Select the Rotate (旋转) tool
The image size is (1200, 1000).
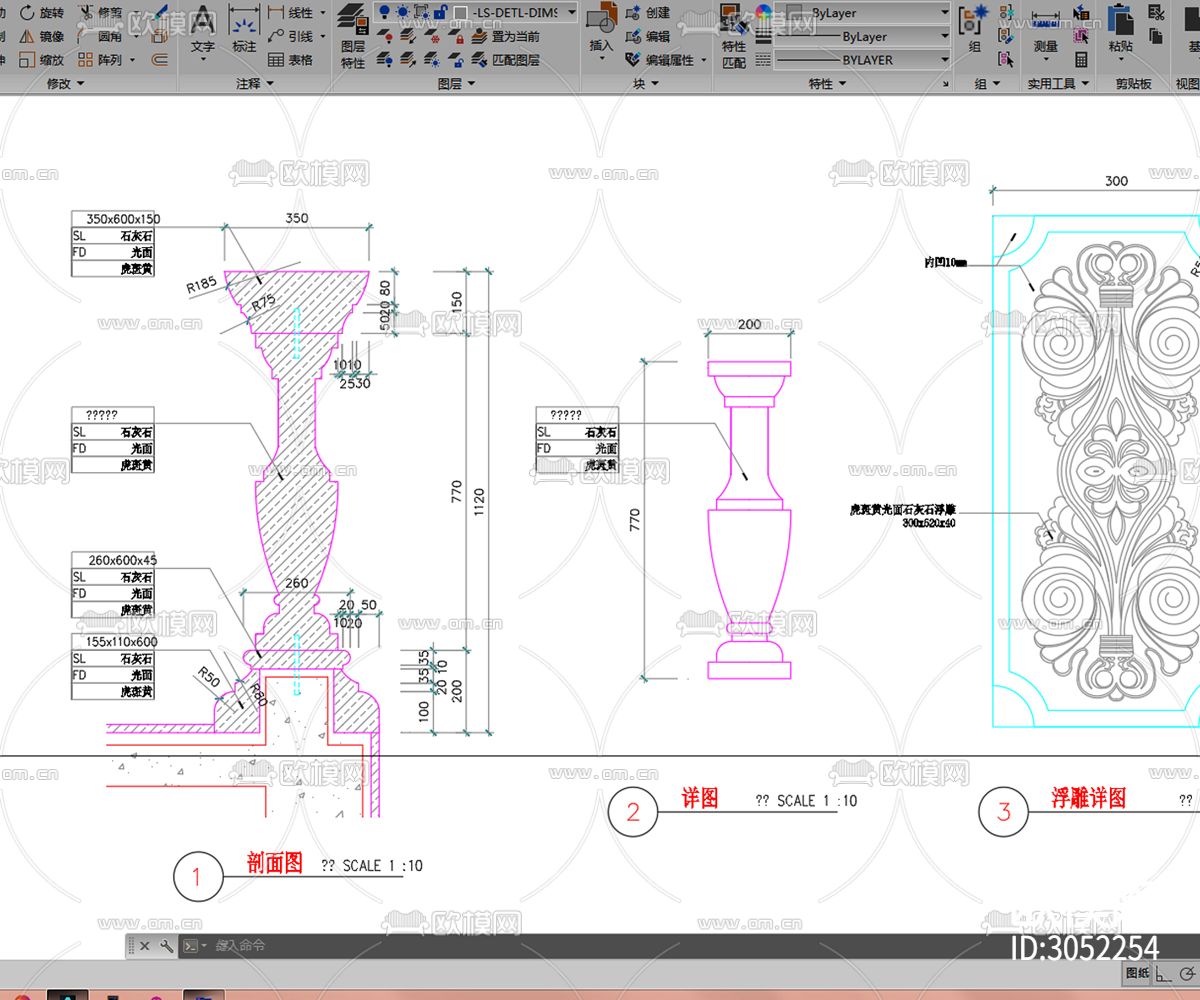[40, 13]
